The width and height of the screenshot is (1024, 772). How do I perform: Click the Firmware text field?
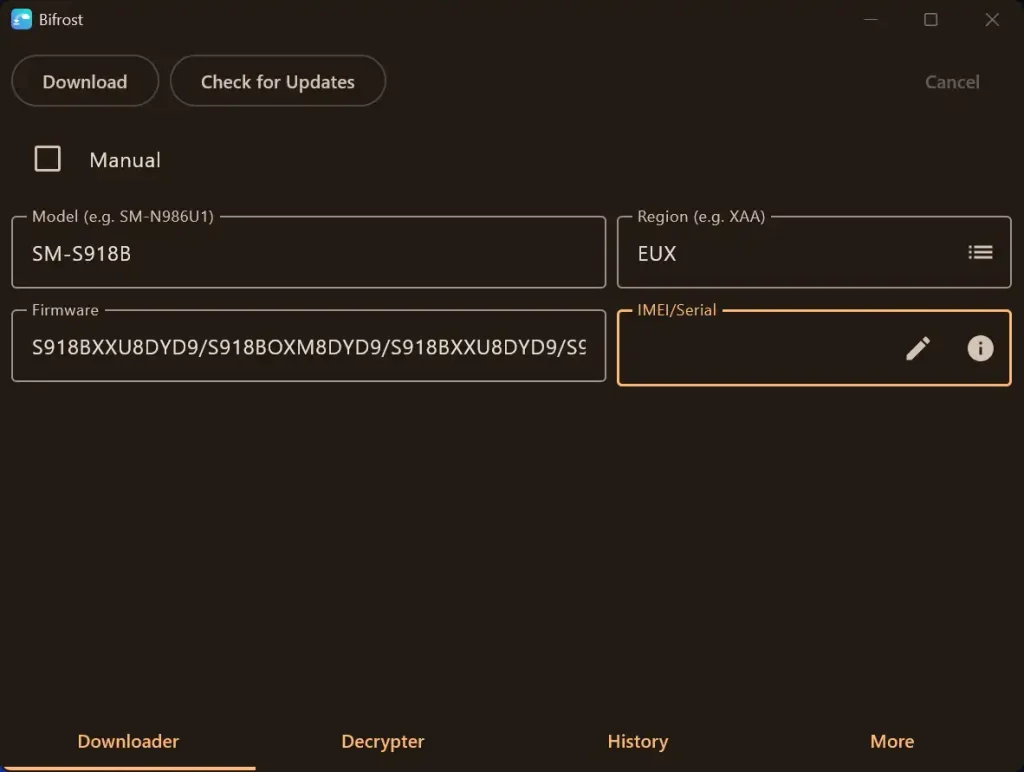tap(308, 346)
